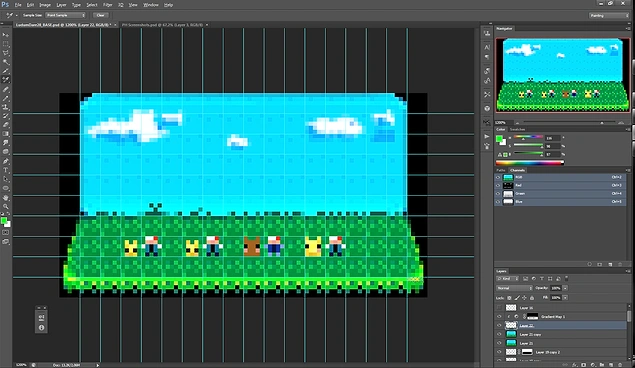Filter layers by pixel layers icon
This screenshot has height=368, width=635.
[x=525, y=279]
